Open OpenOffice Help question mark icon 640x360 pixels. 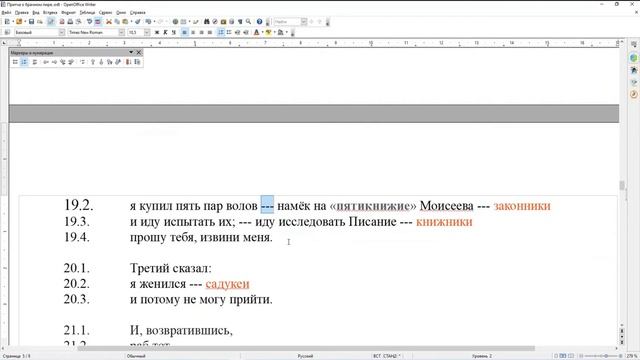coord(260,22)
